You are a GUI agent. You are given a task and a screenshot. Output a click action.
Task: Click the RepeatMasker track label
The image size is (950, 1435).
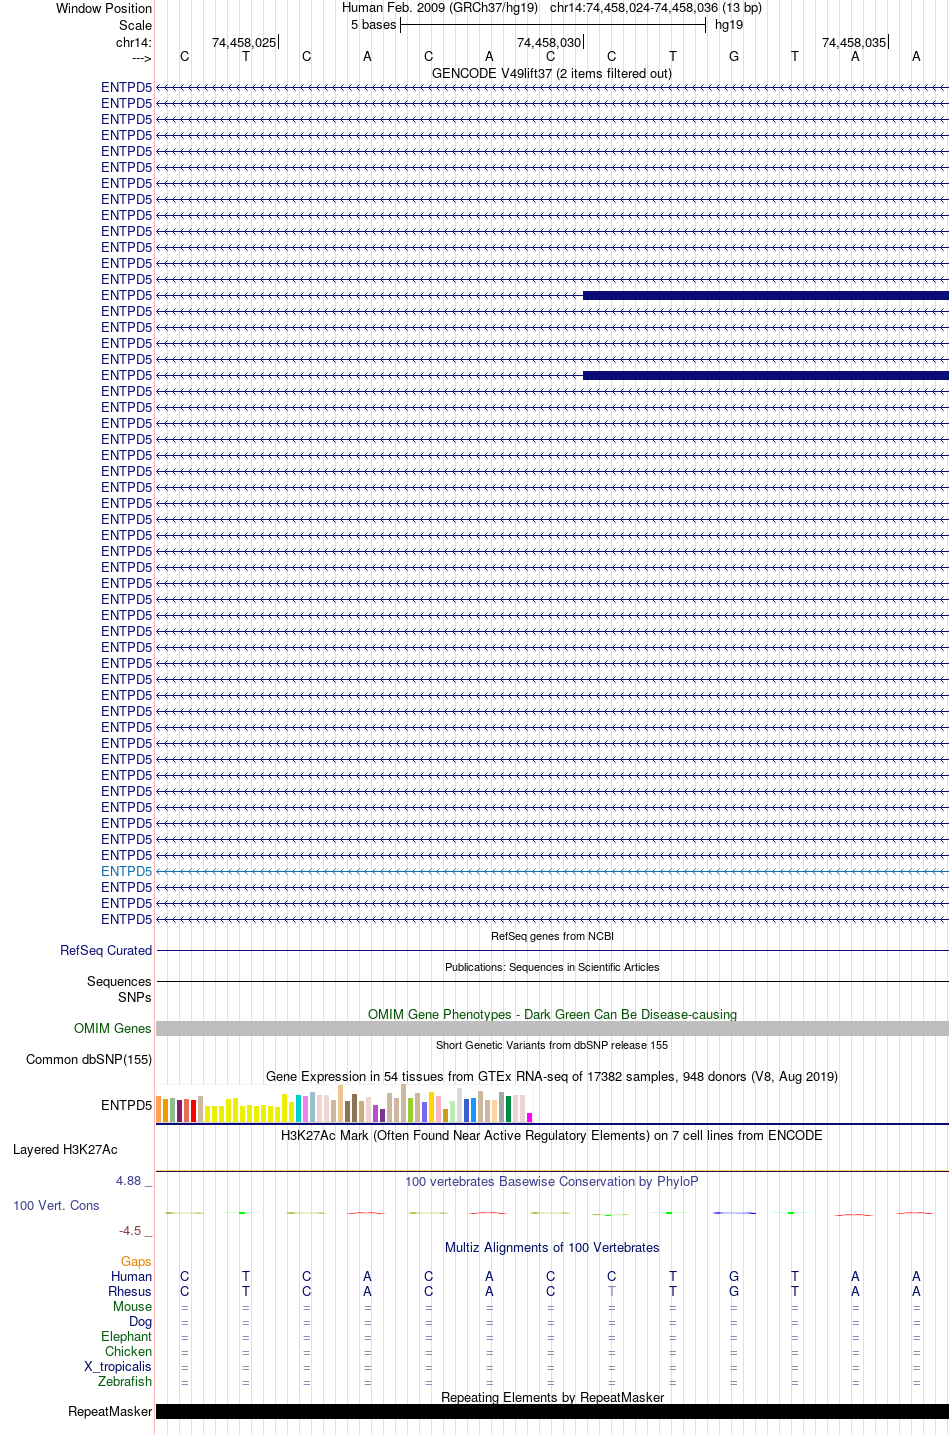[x=110, y=1411]
